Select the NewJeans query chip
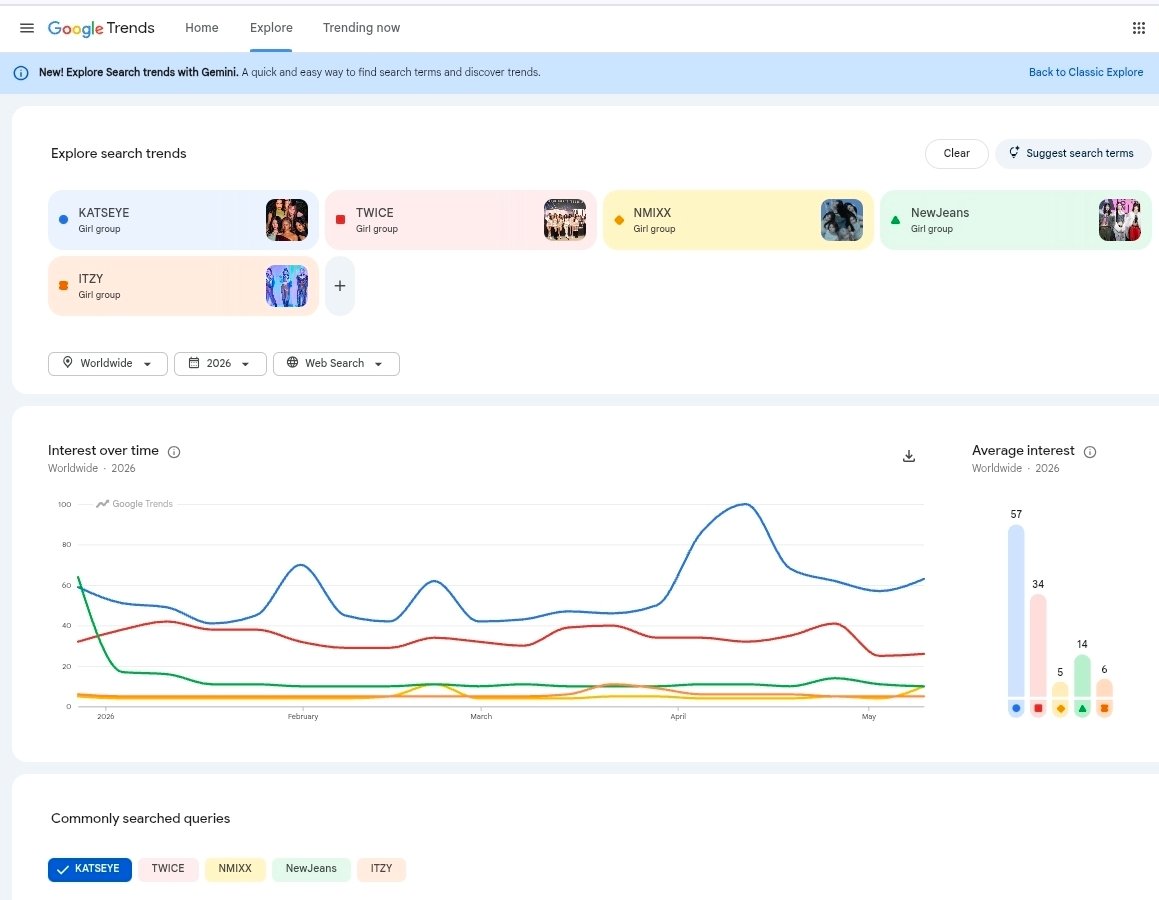 click(311, 869)
